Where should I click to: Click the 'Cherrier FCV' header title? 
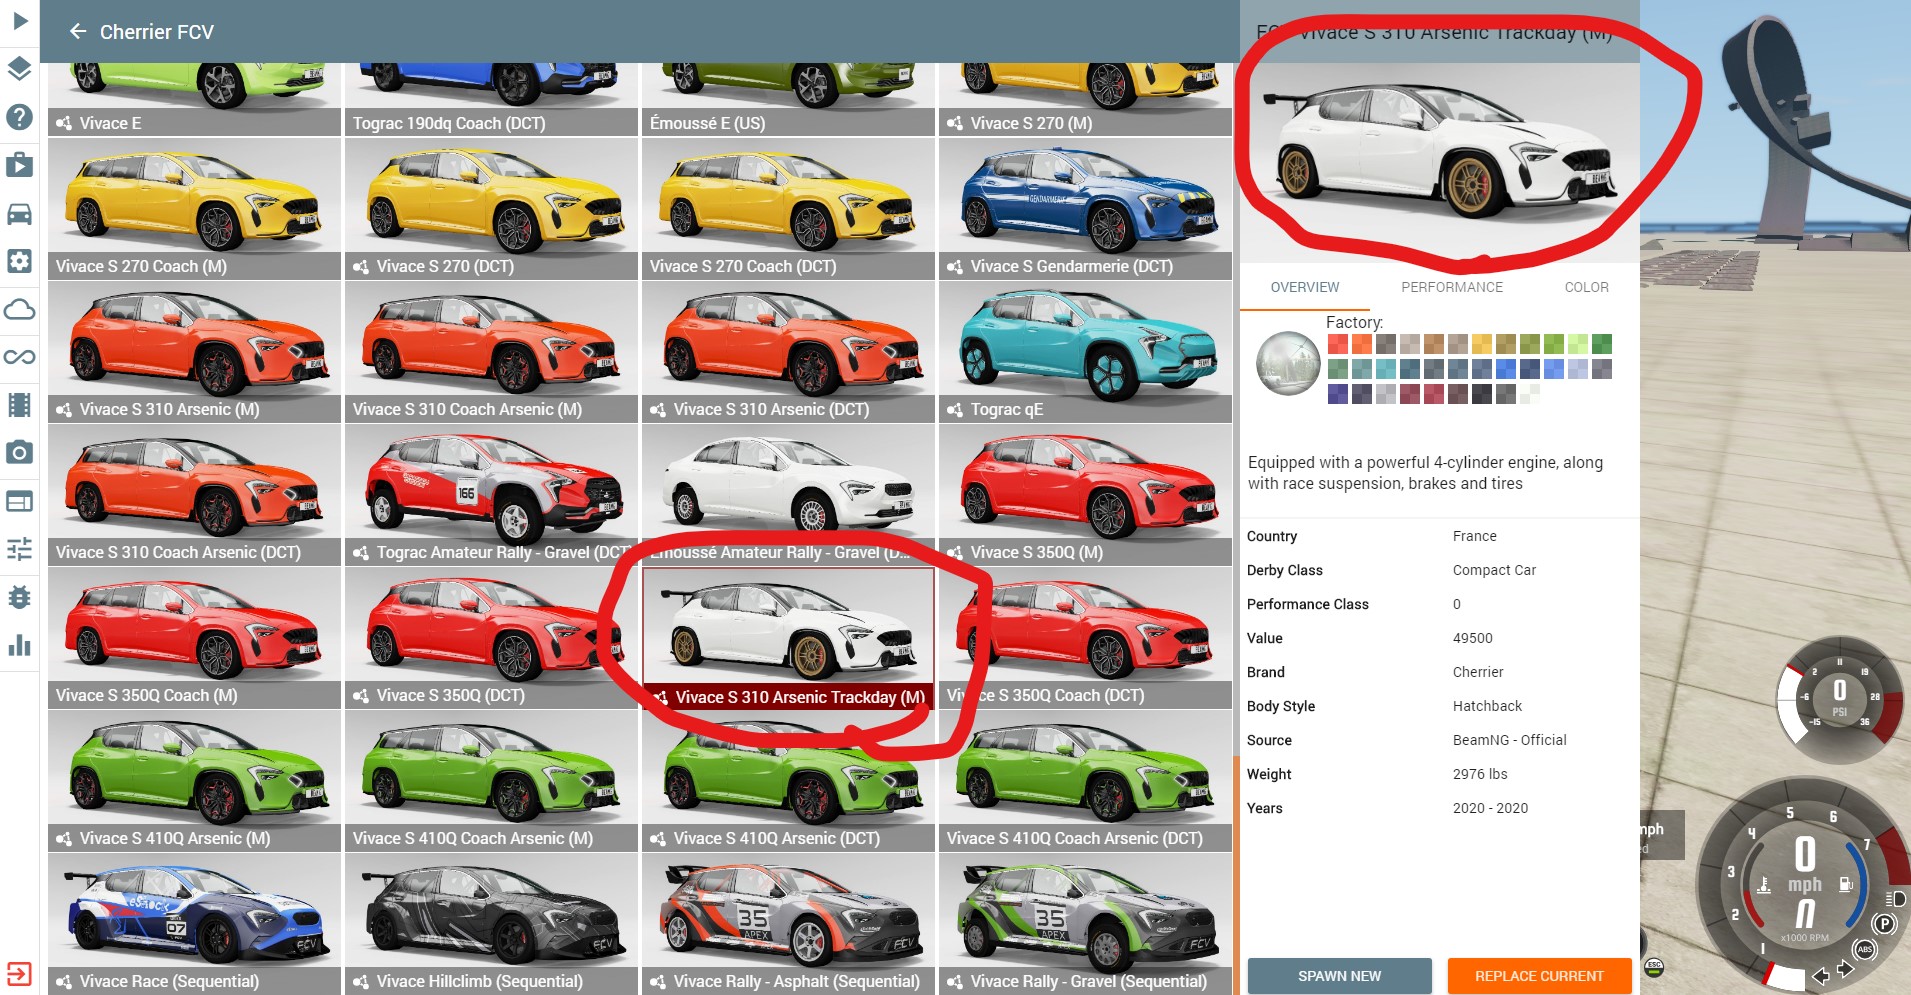point(157,32)
